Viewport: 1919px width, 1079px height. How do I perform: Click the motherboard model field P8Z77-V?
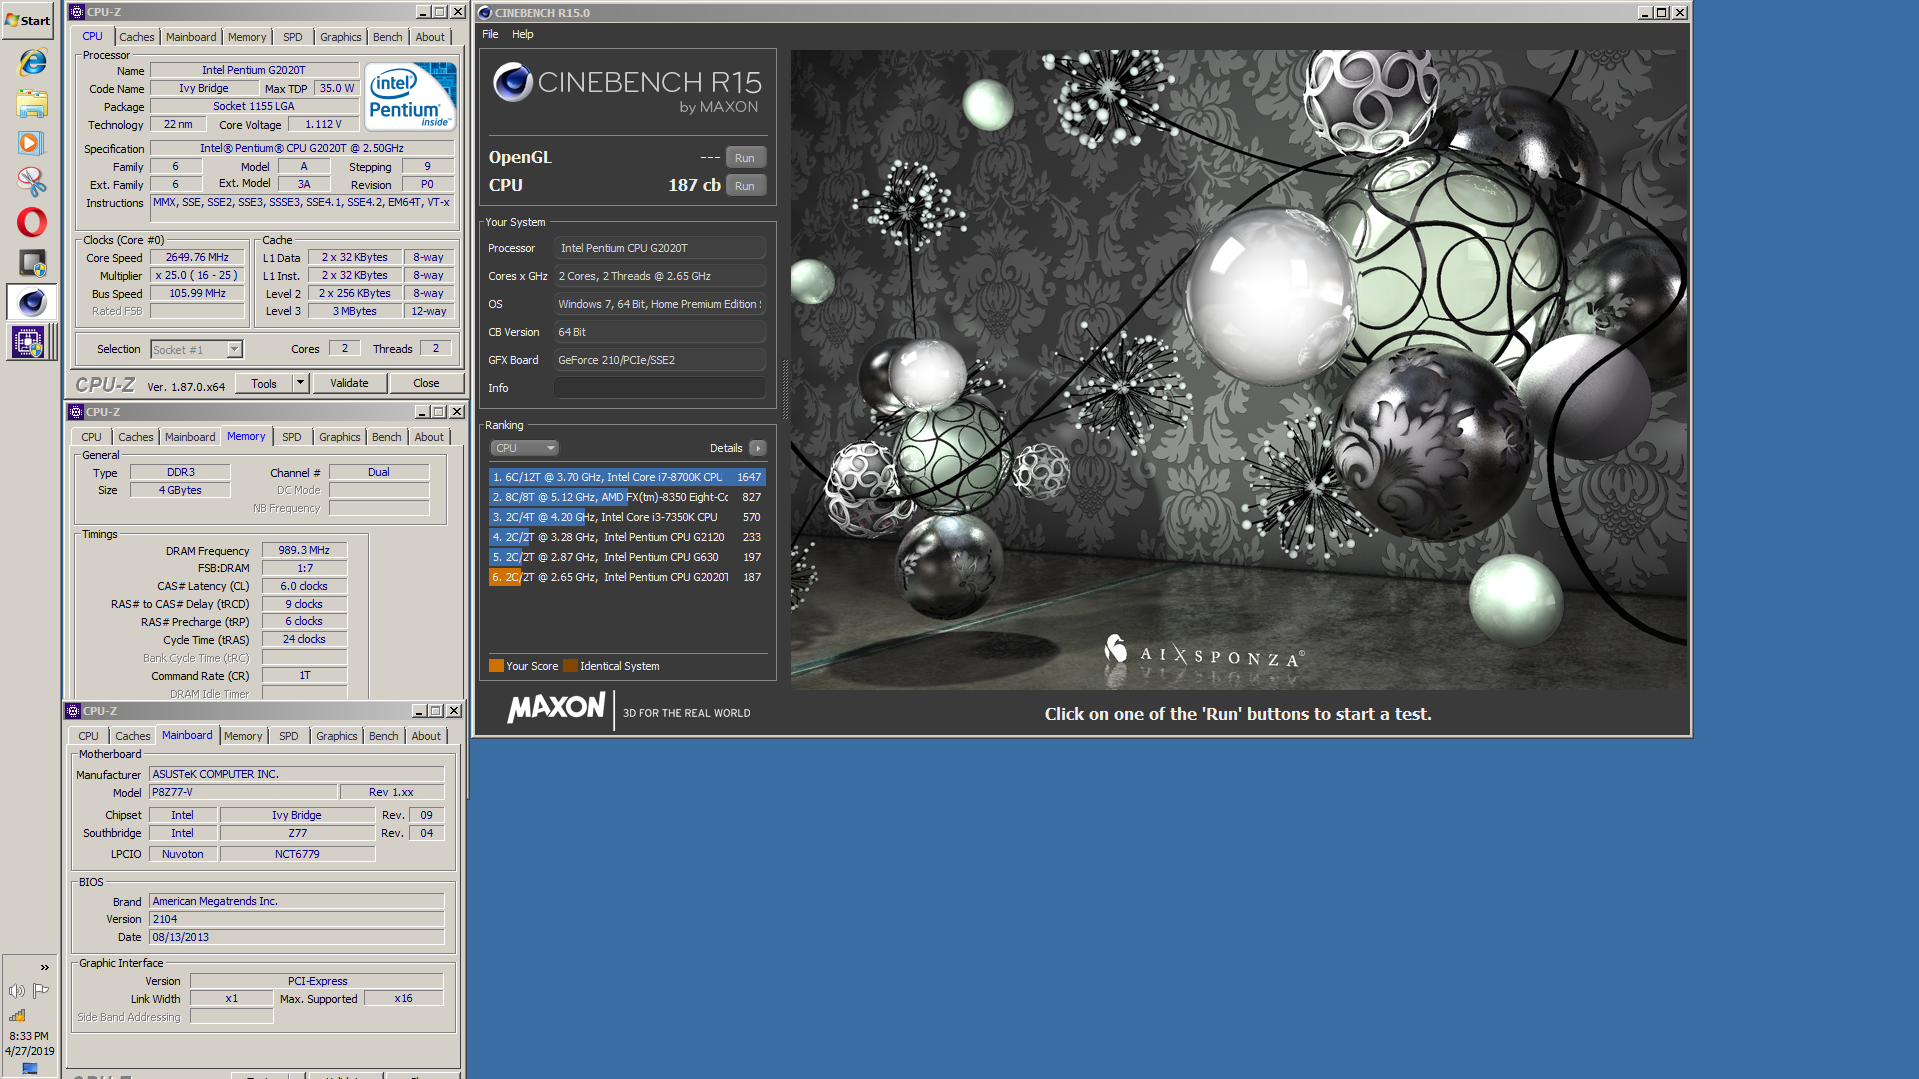243,792
